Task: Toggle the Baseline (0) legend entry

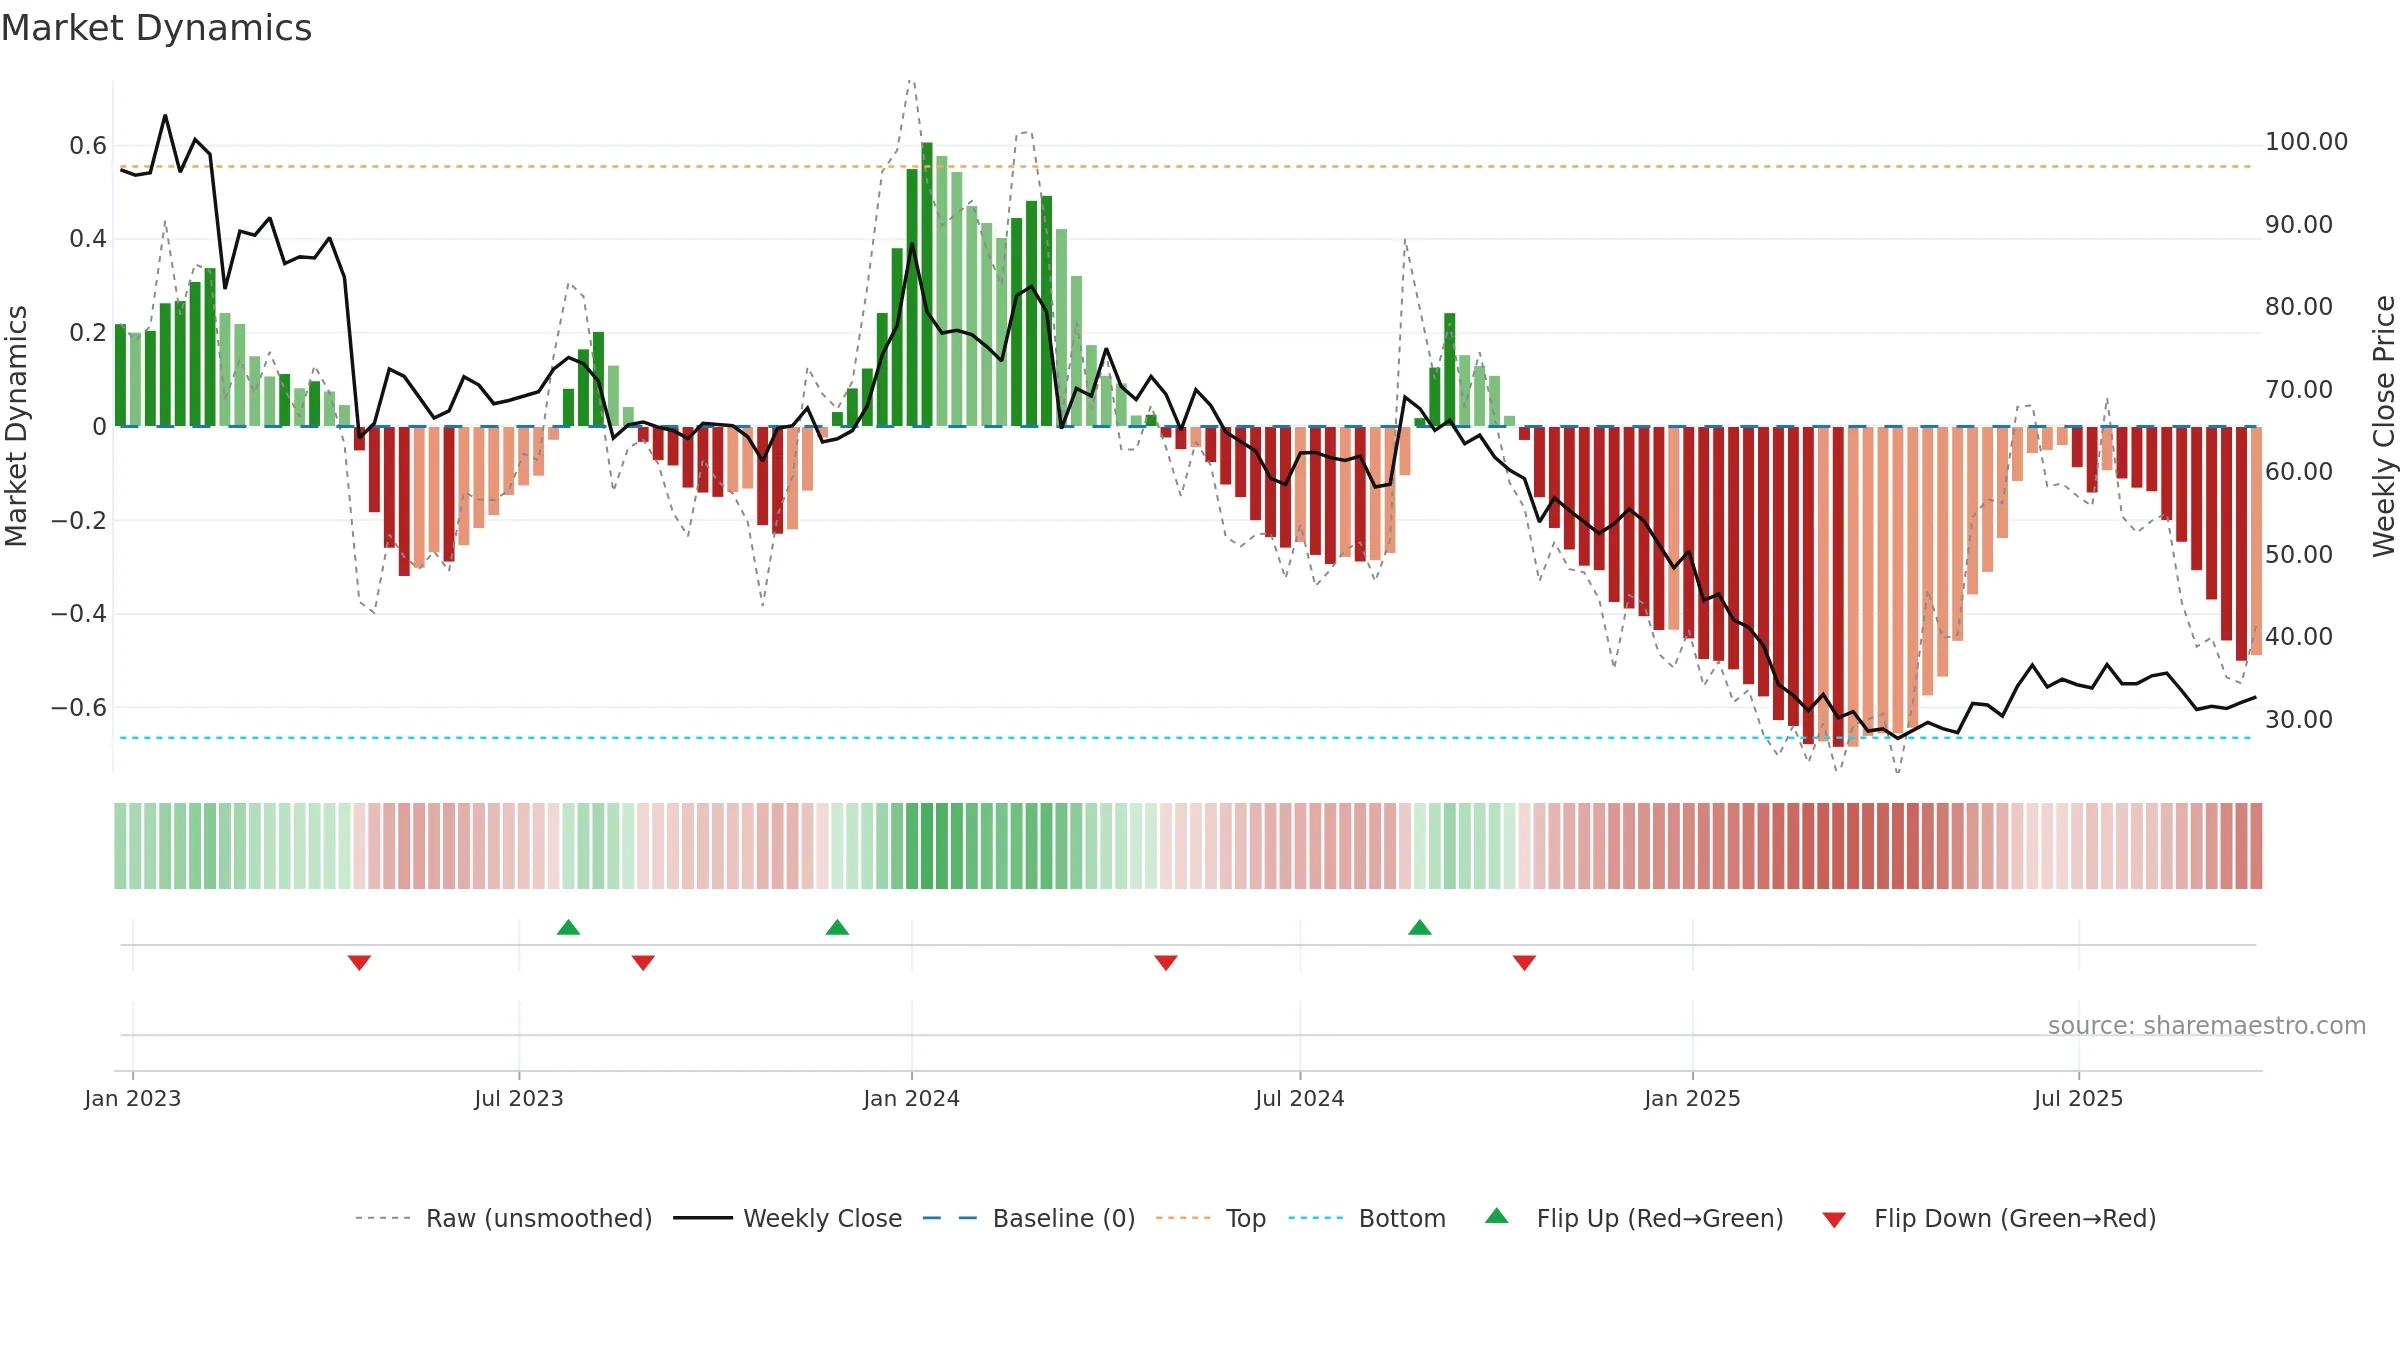Action: [x=1029, y=1218]
